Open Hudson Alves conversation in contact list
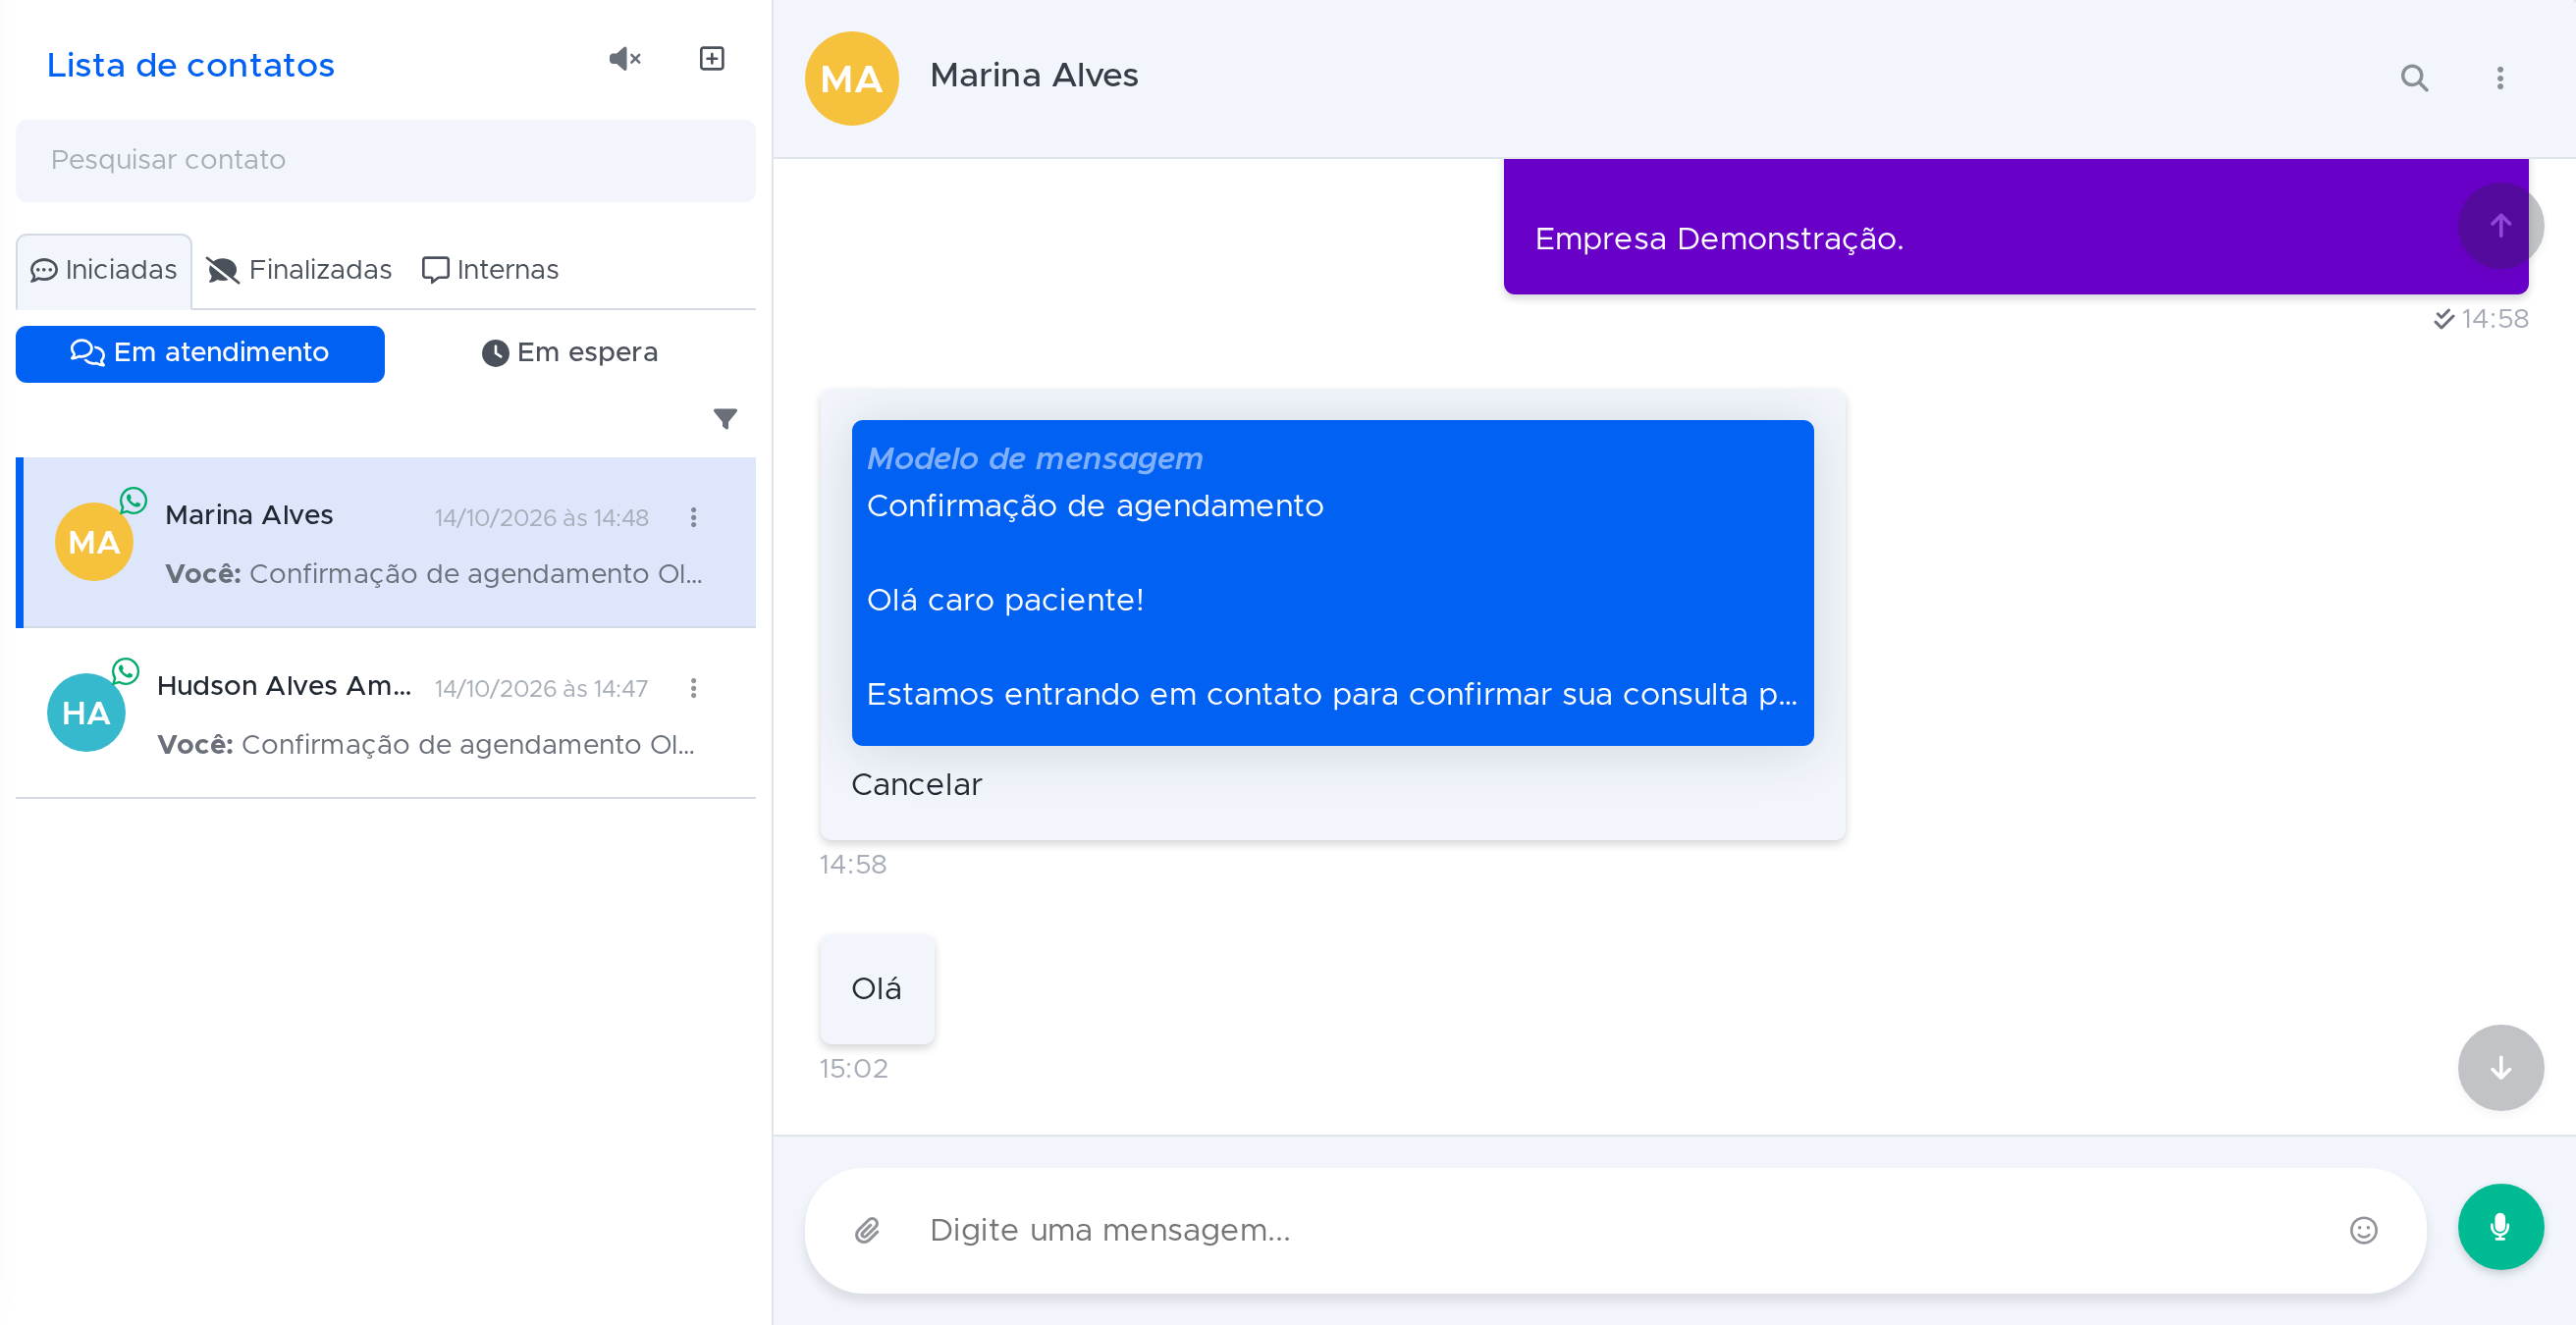The image size is (2576, 1325). tap(385, 713)
